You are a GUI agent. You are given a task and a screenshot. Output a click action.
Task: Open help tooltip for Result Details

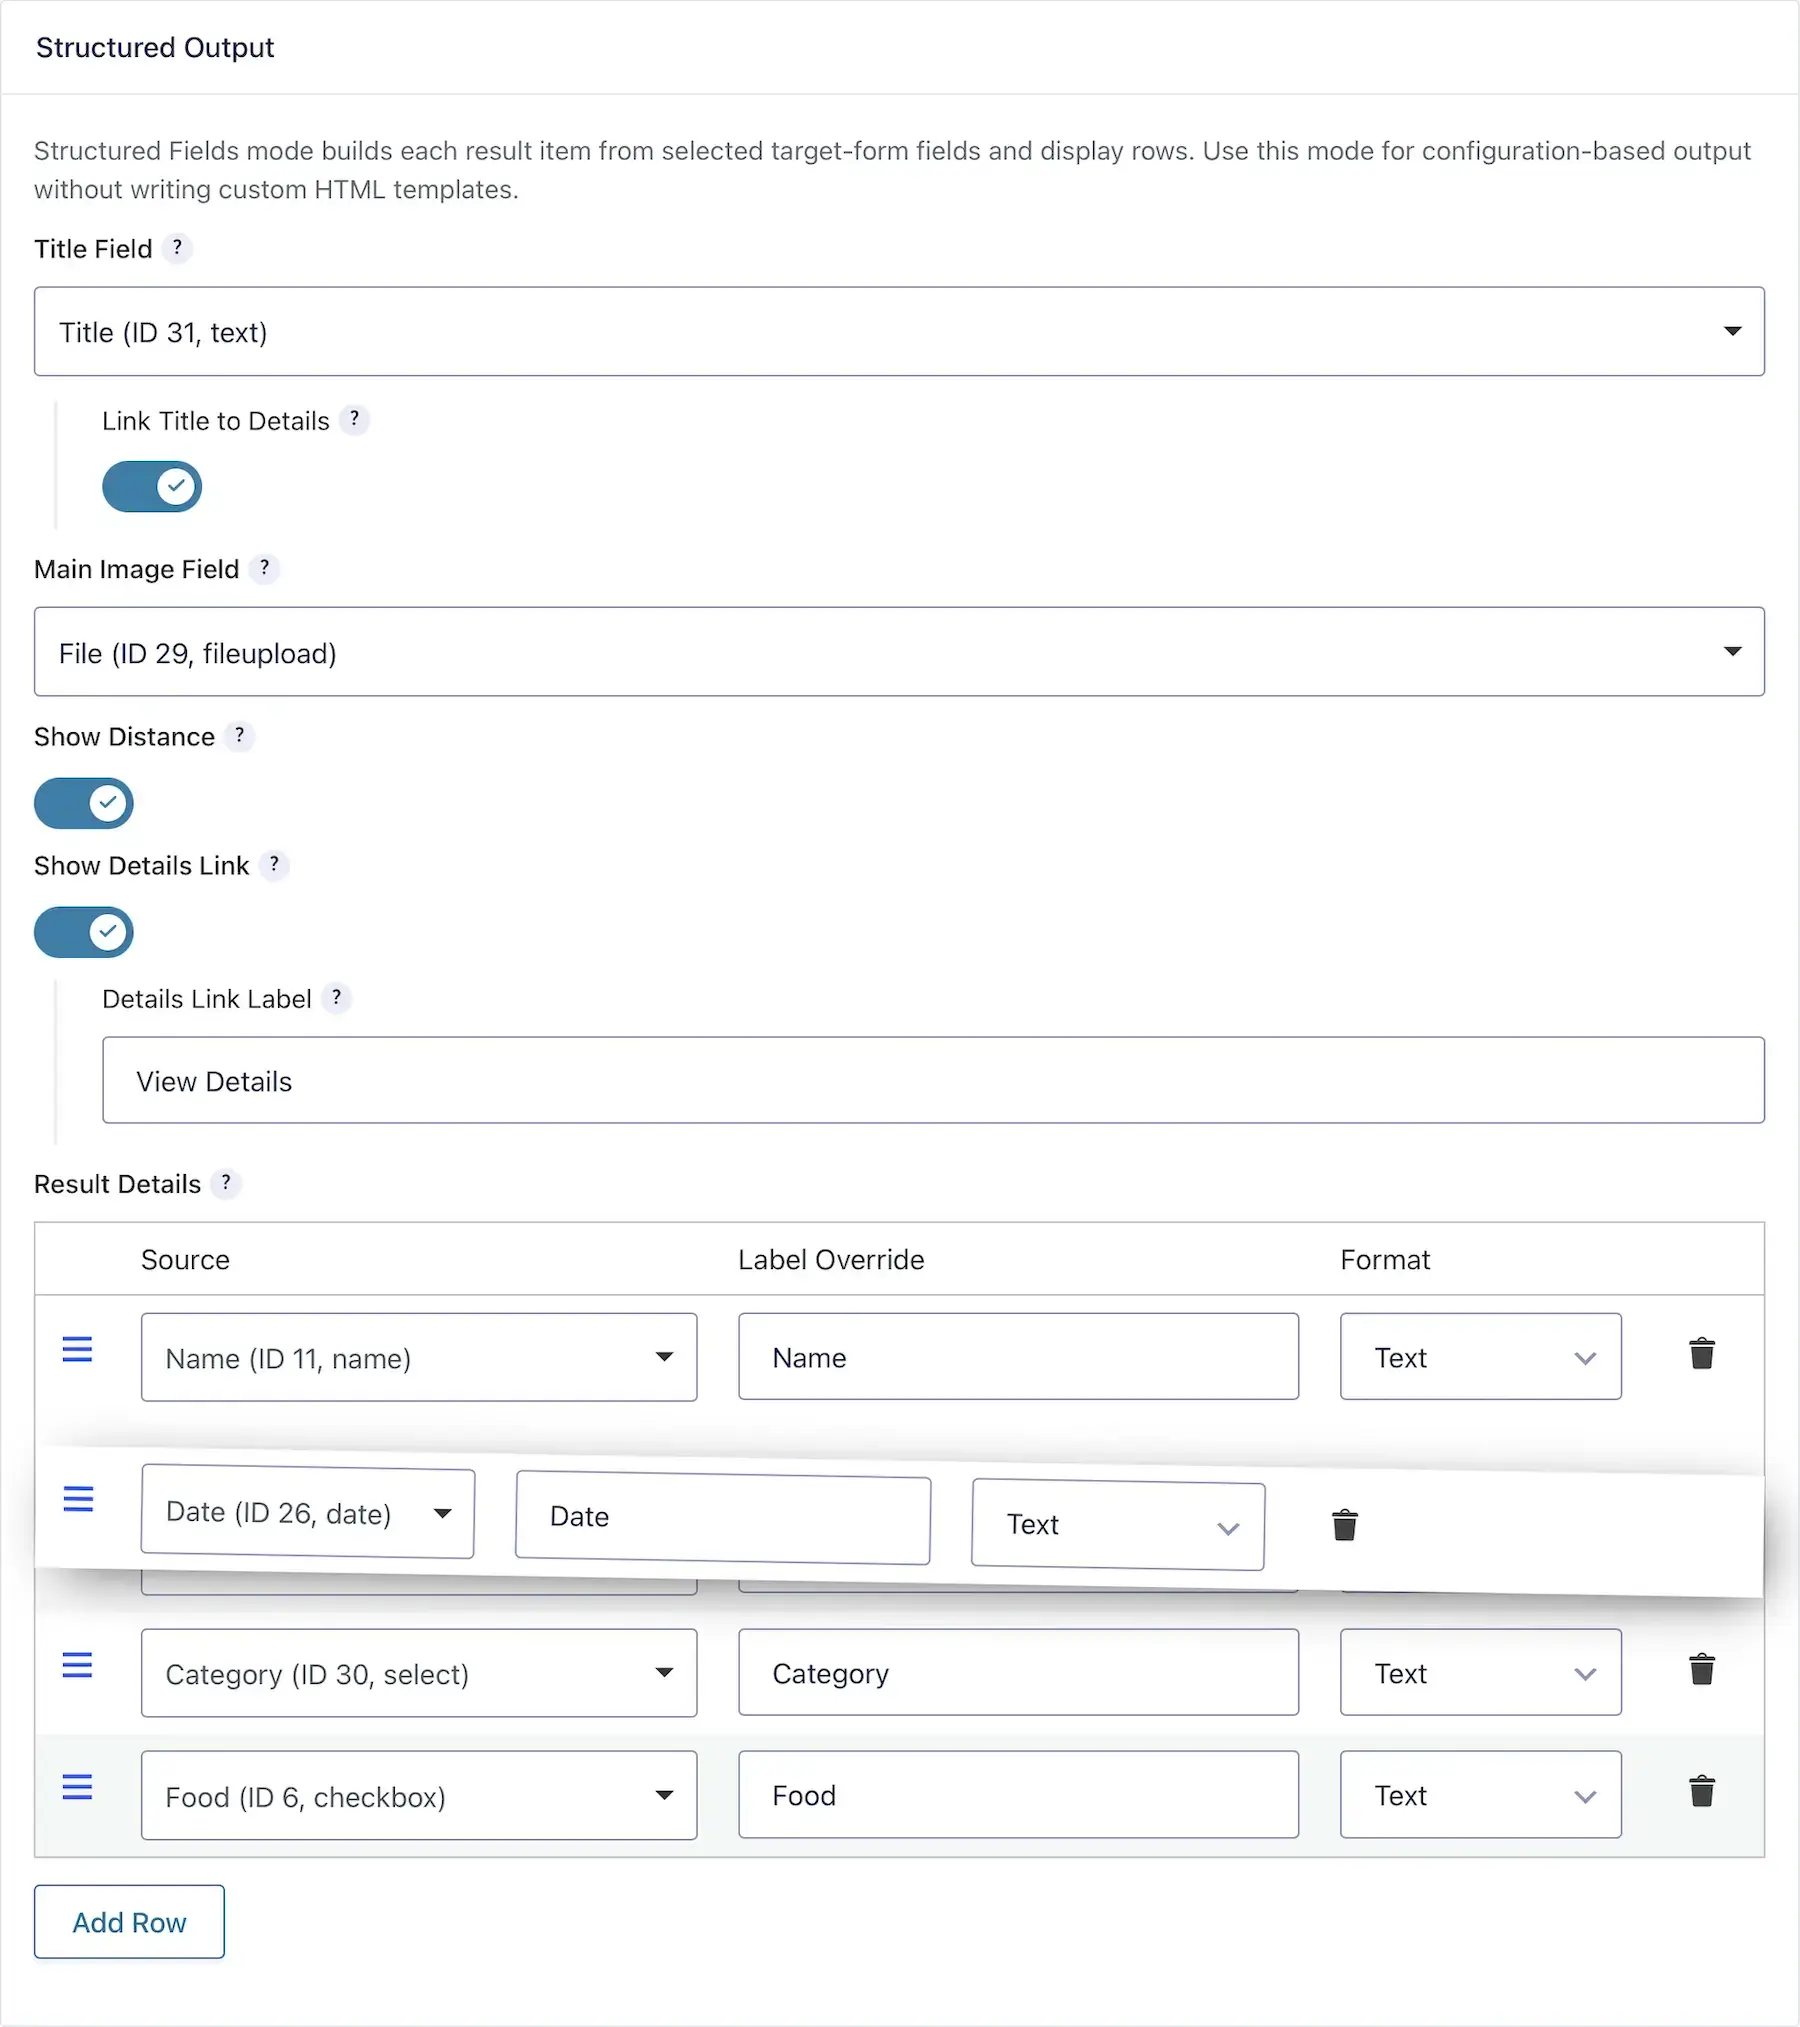click(226, 1183)
